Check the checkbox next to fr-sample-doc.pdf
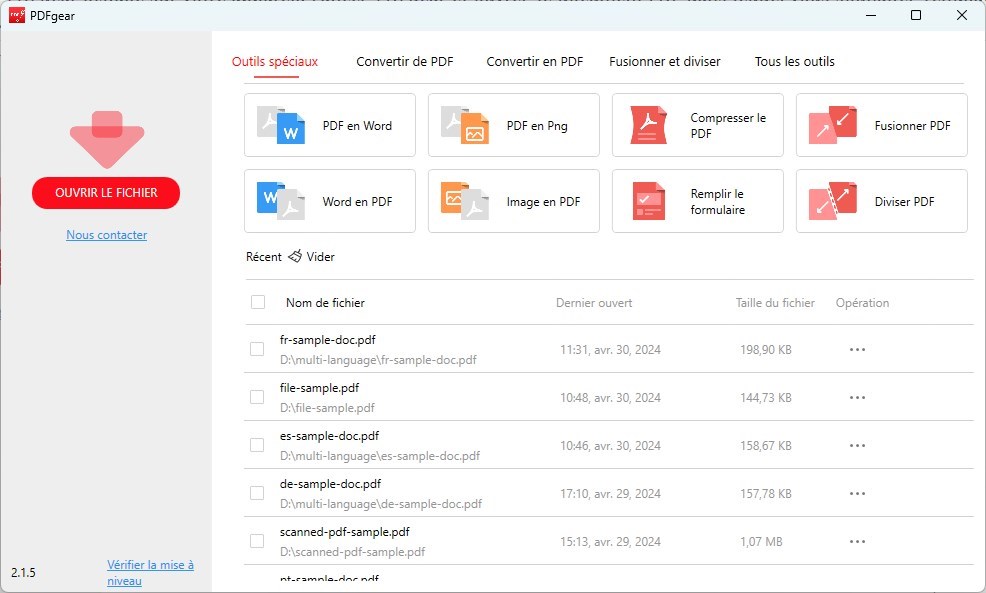Screen dimensions: 986x593 256,348
